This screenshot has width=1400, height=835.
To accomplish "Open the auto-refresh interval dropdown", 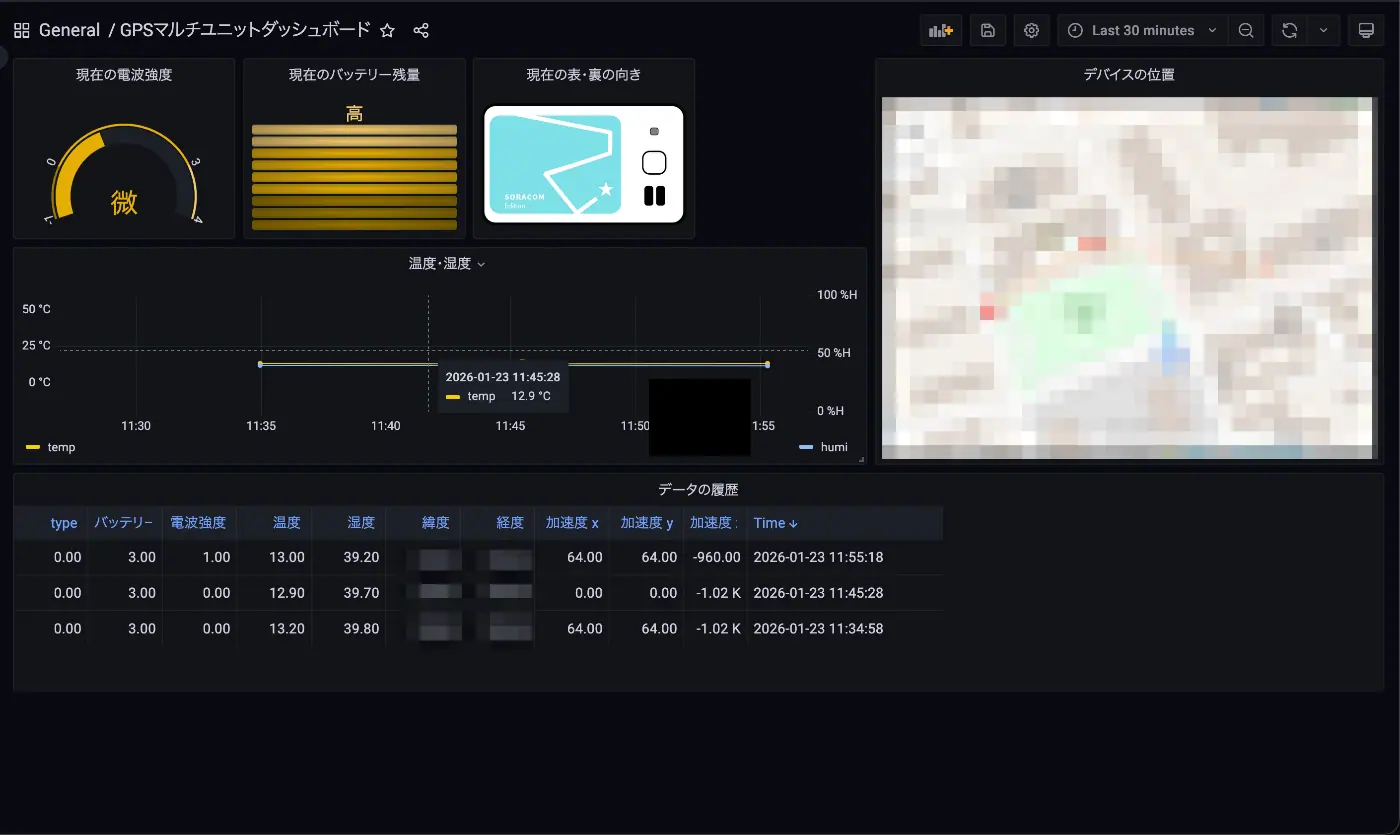I will [x=1322, y=30].
